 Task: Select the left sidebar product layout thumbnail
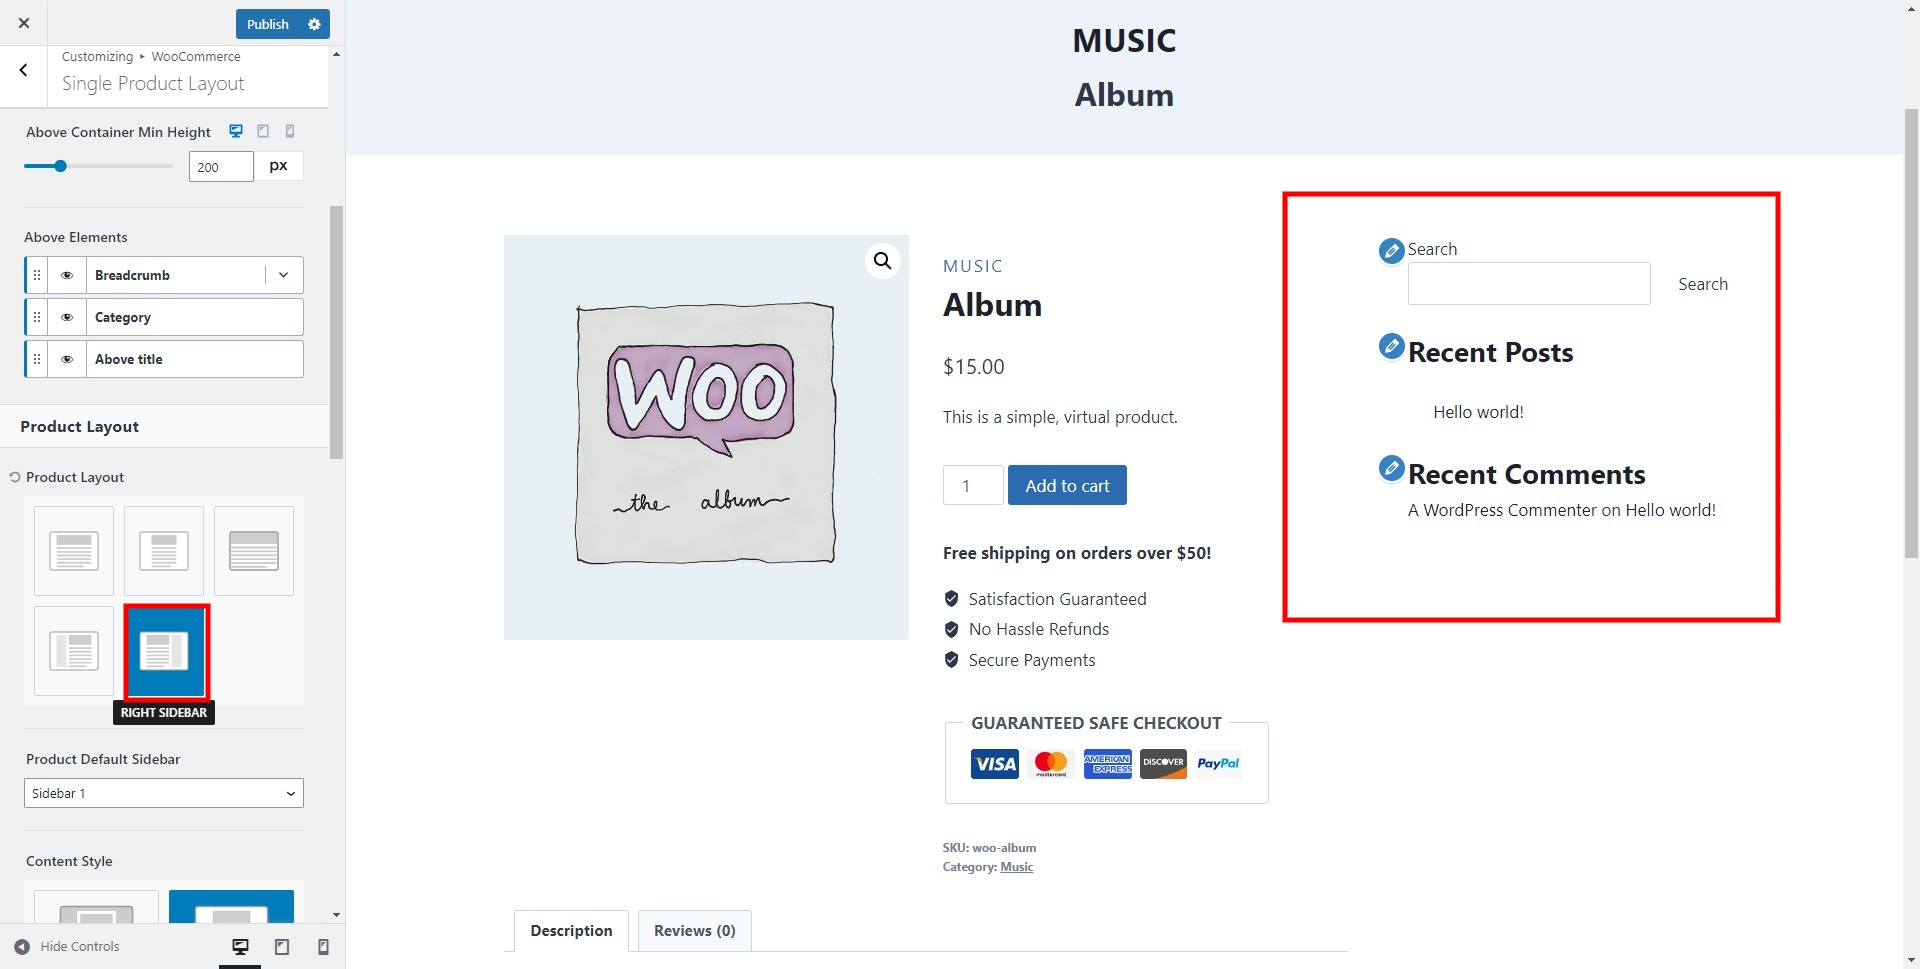pos(74,651)
